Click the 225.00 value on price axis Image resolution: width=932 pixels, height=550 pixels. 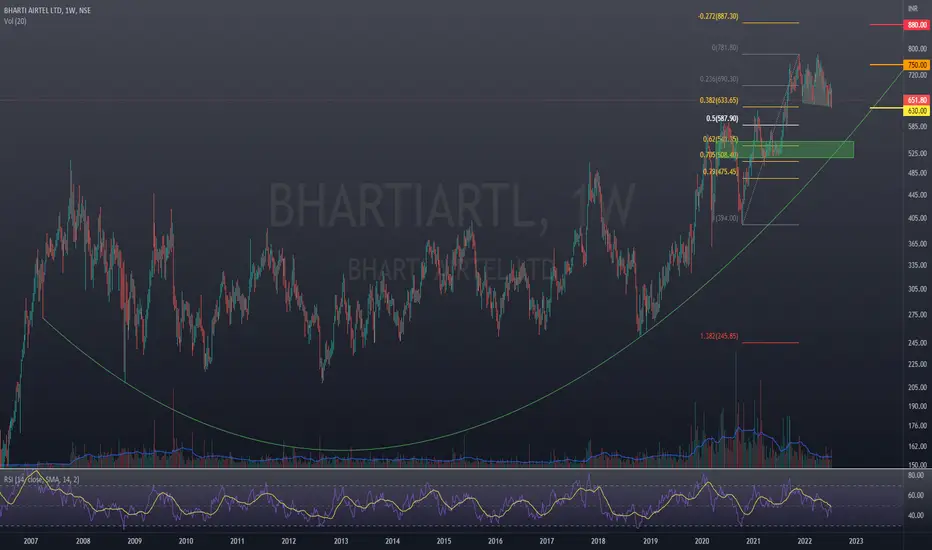(917, 364)
